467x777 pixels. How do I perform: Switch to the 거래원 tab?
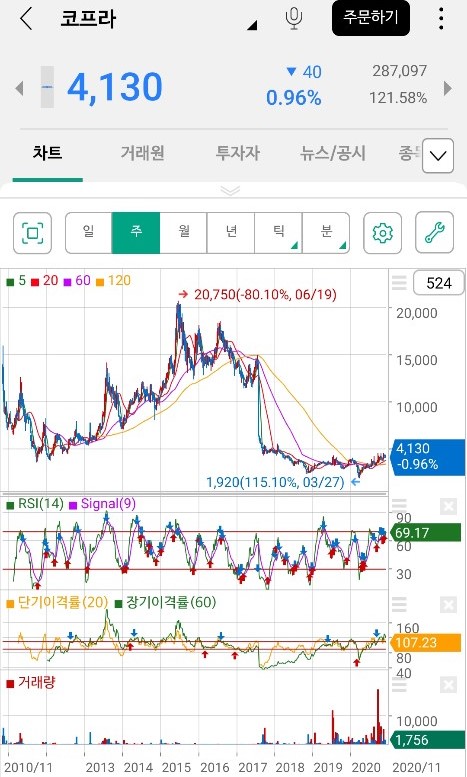pos(142,153)
